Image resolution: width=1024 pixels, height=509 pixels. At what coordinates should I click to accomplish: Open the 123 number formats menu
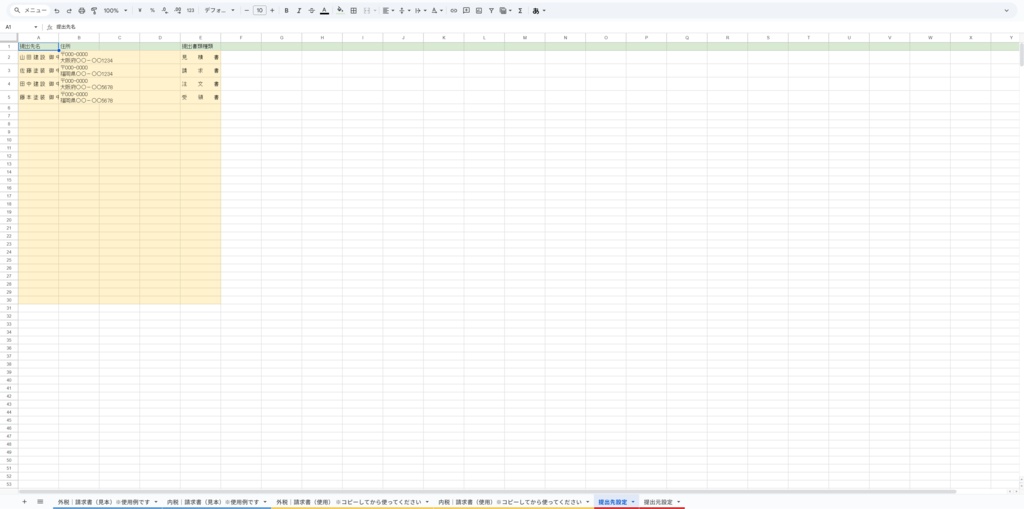point(190,10)
